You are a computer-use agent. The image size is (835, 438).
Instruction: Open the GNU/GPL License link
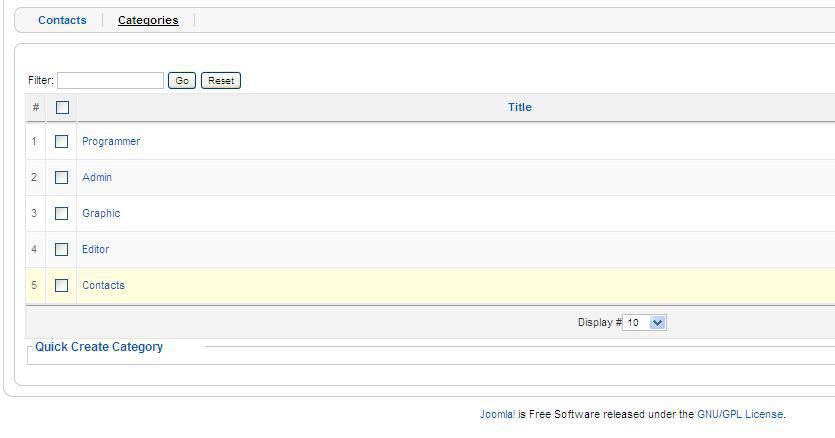click(740, 414)
